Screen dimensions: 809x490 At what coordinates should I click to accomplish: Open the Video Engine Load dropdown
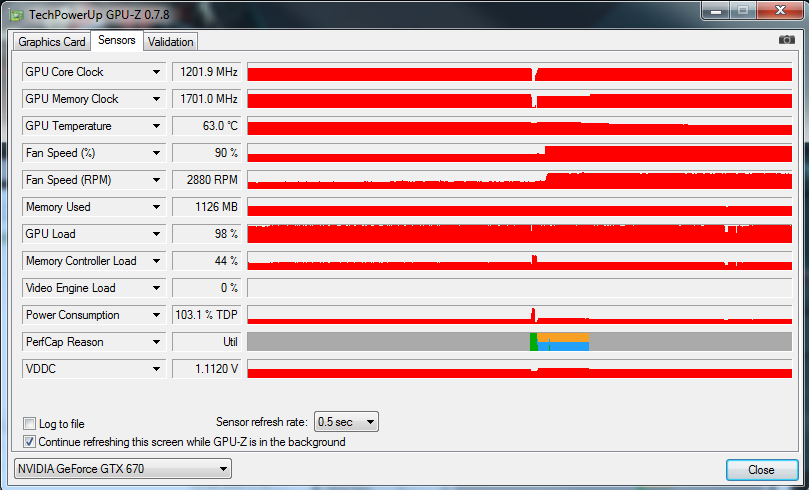(x=94, y=288)
